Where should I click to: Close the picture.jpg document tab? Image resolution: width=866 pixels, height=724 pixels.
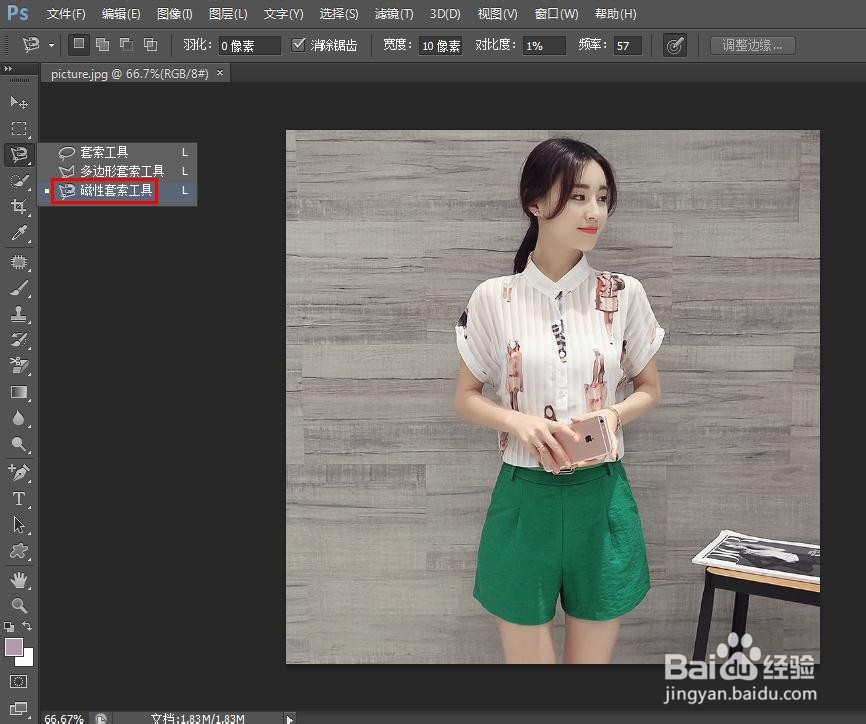(220, 72)
